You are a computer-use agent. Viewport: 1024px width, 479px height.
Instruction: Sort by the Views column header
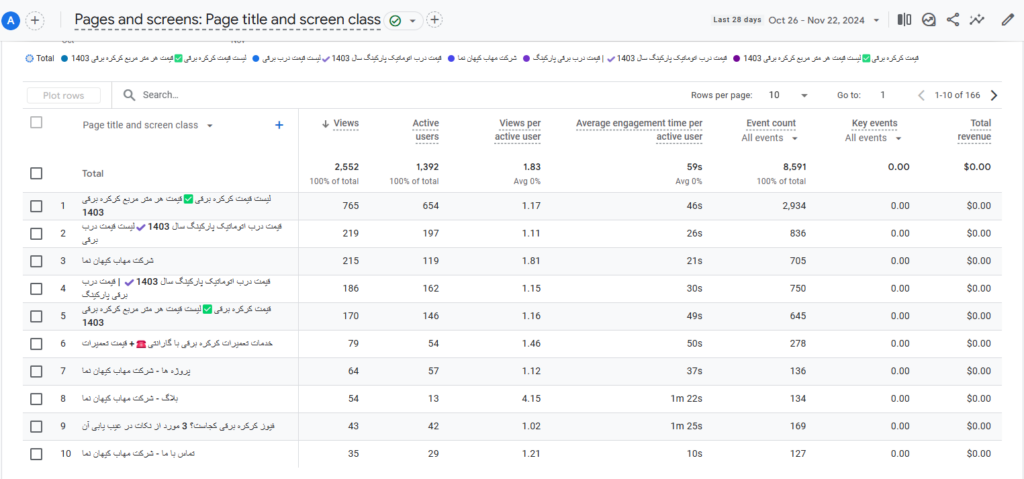(x=340, y=124)
